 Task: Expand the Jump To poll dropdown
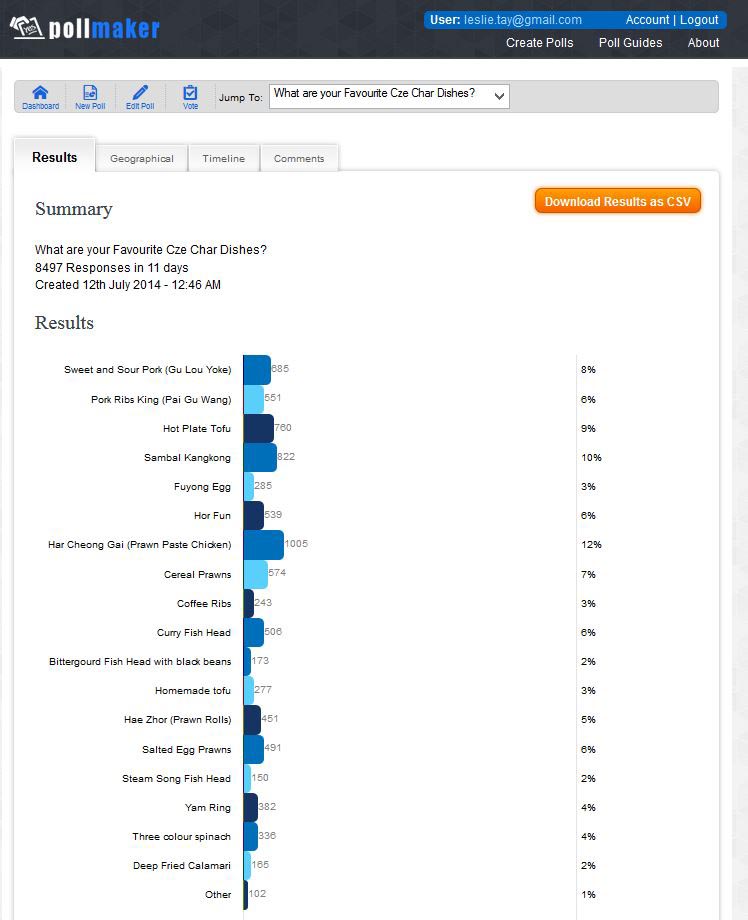coord(389,96)
